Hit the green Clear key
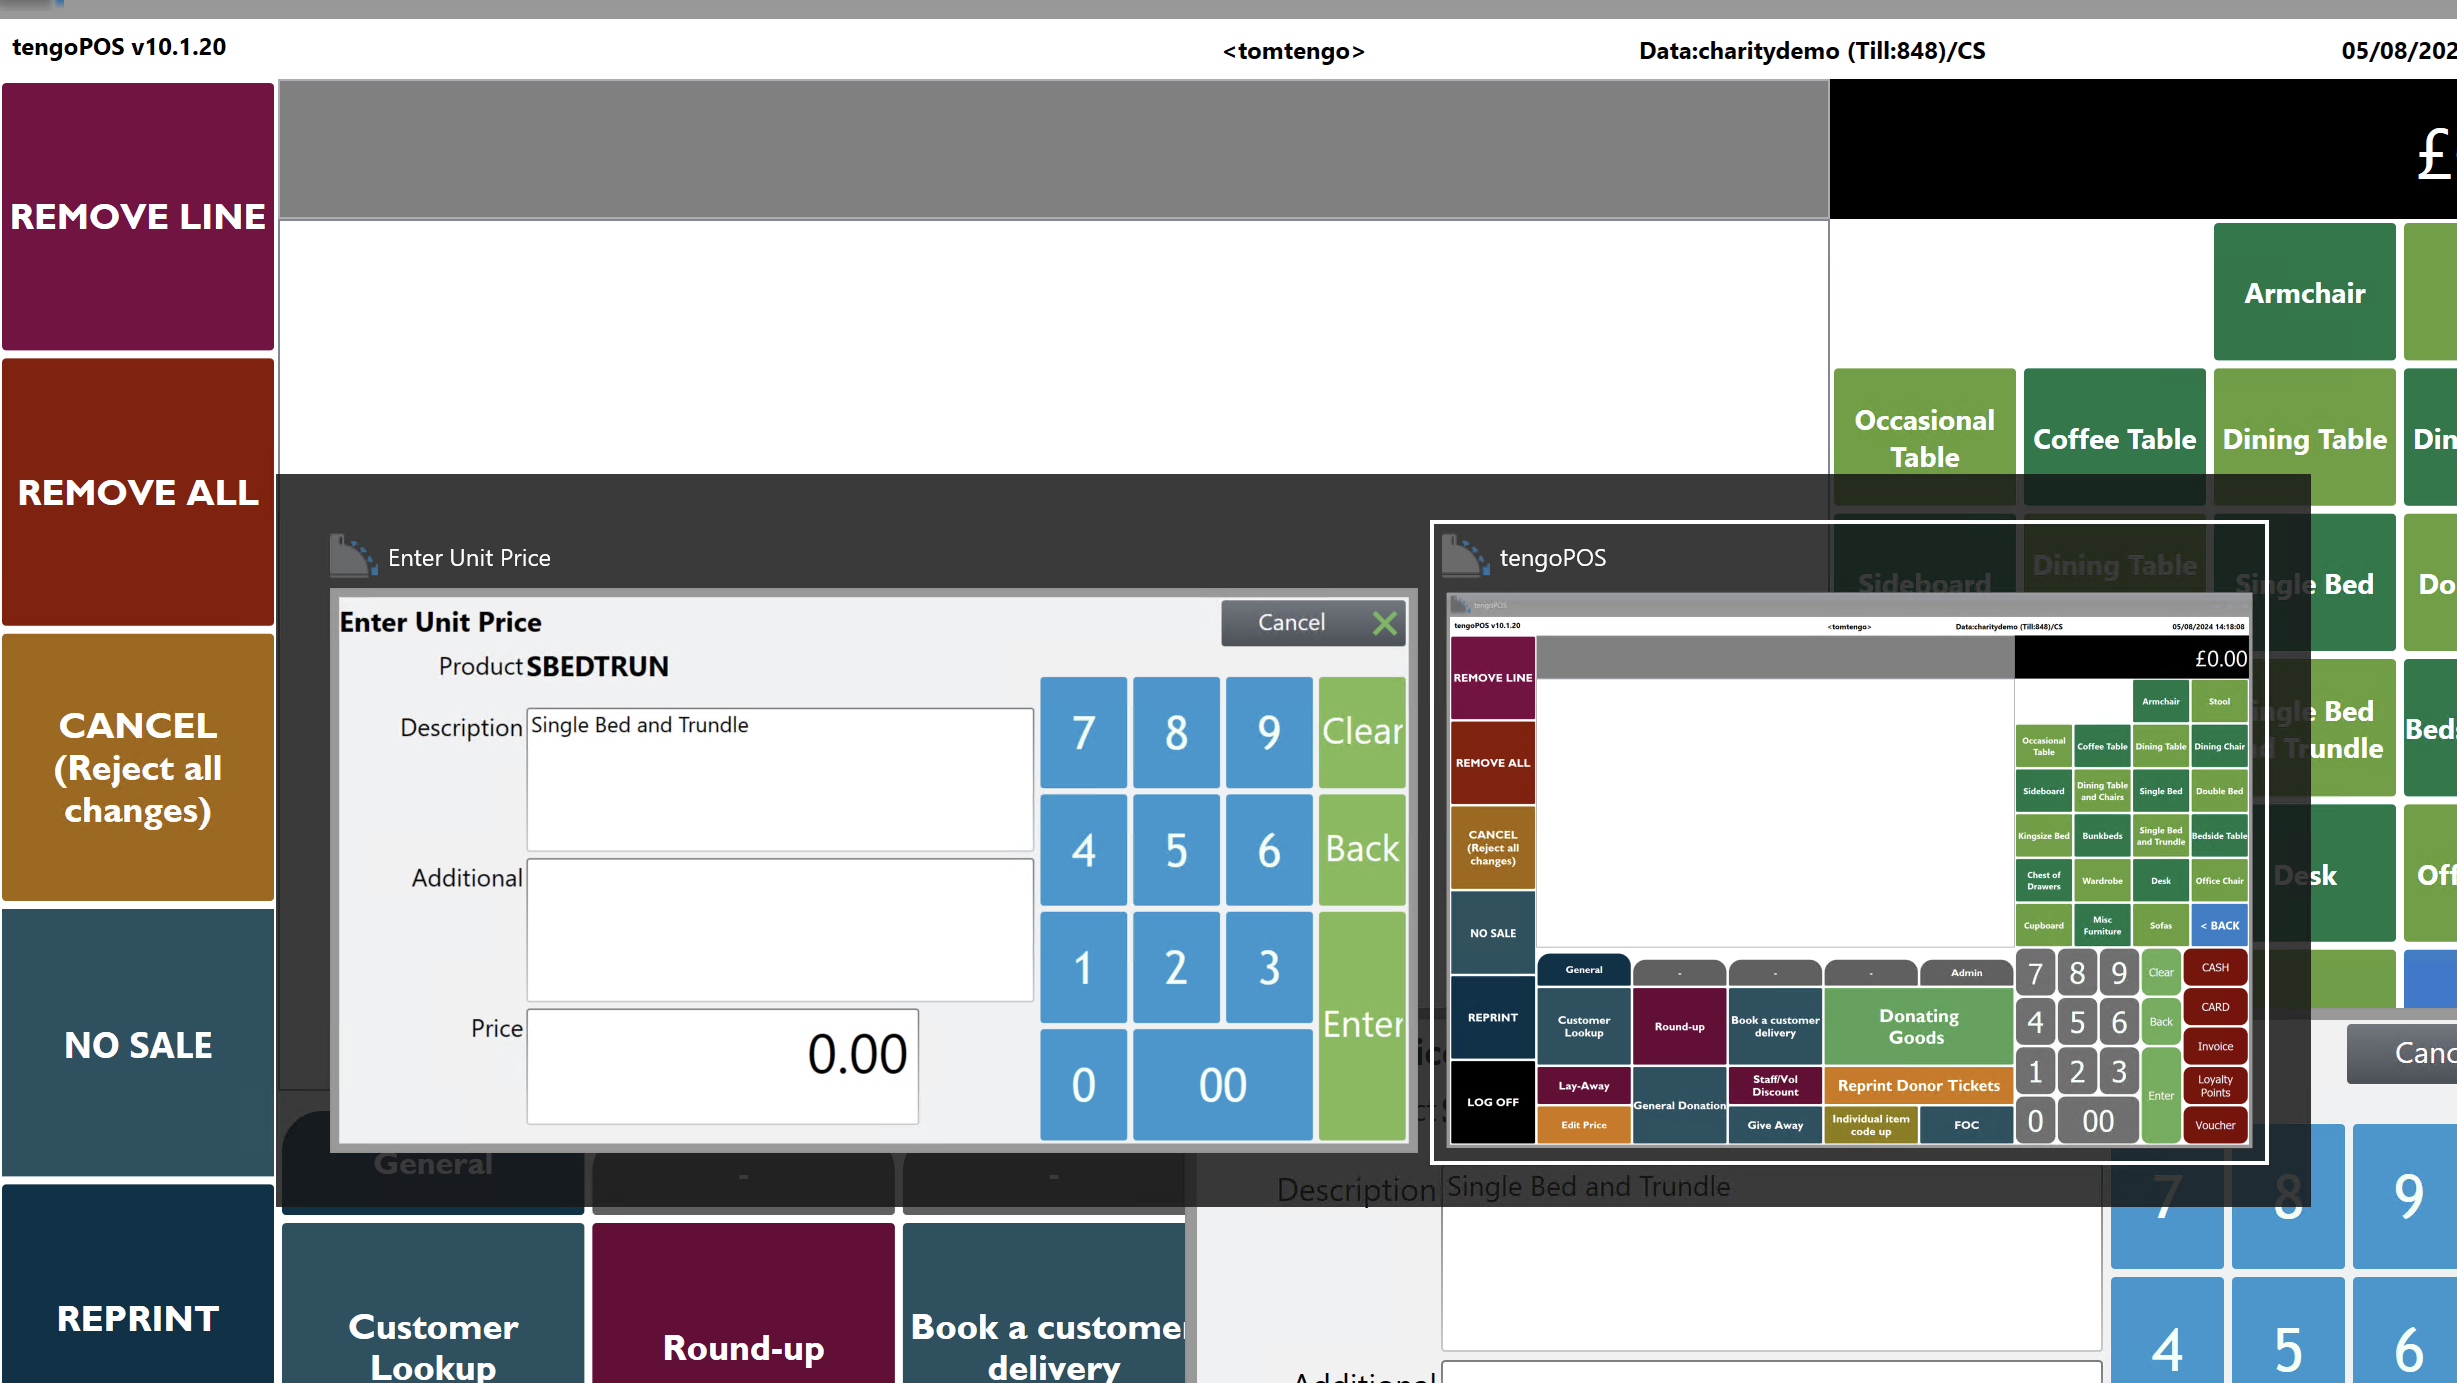This screenshot has height=1383, width=2457. click(1362, 732)
